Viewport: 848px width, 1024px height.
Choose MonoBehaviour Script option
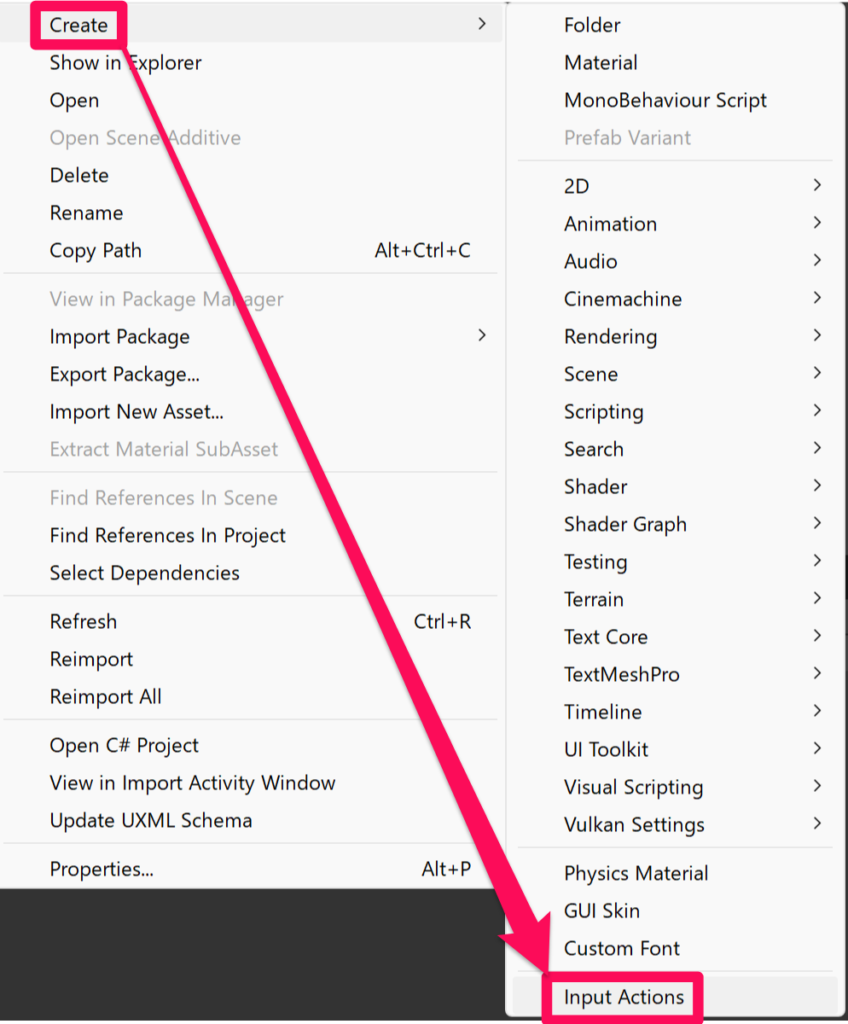(x=665, y=100)
